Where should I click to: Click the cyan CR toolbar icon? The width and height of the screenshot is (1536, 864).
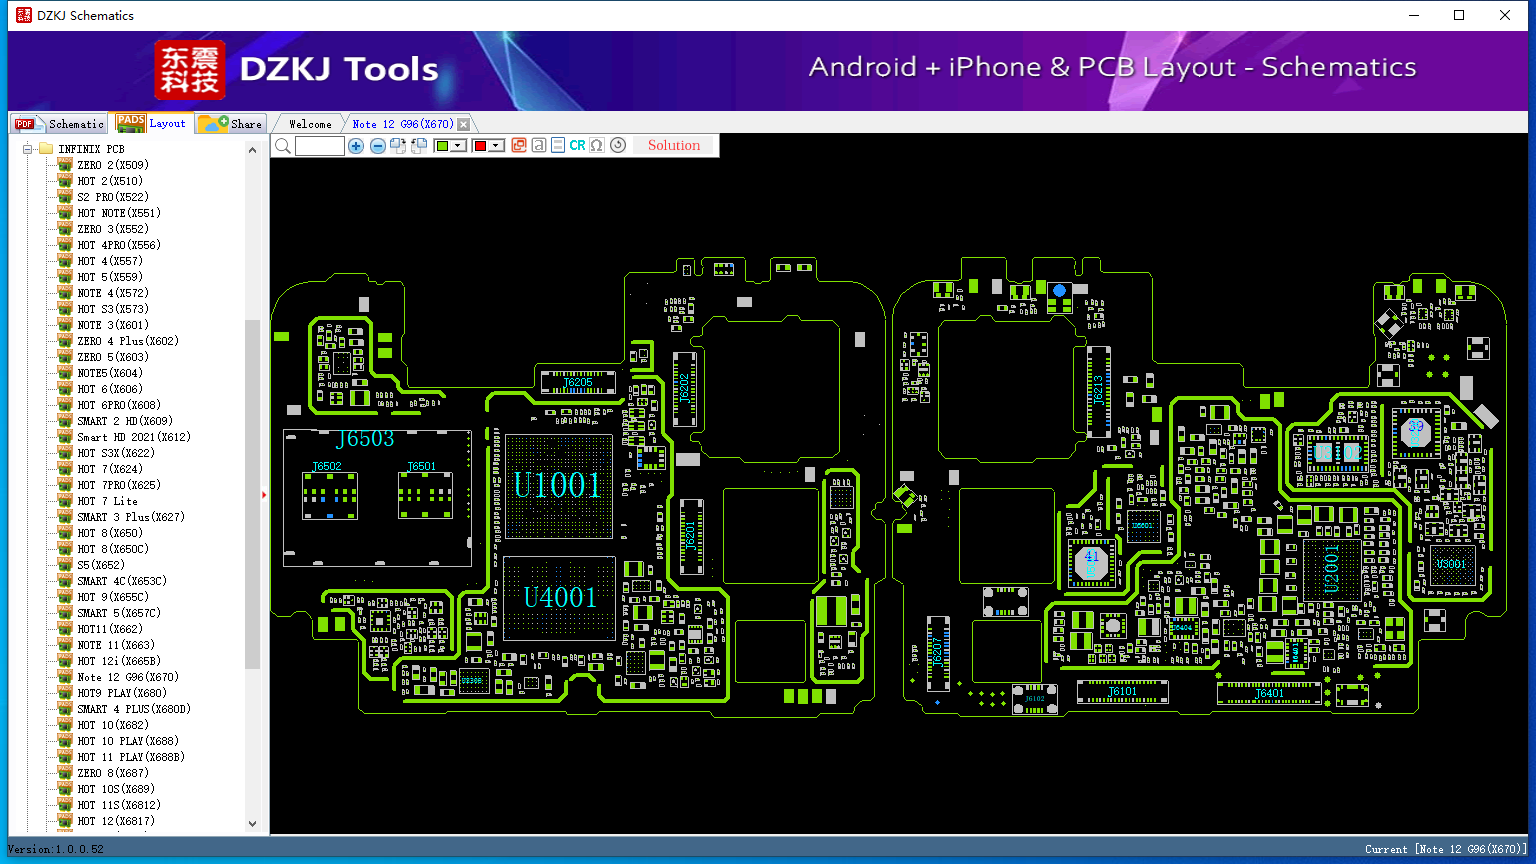pos(578,146)
